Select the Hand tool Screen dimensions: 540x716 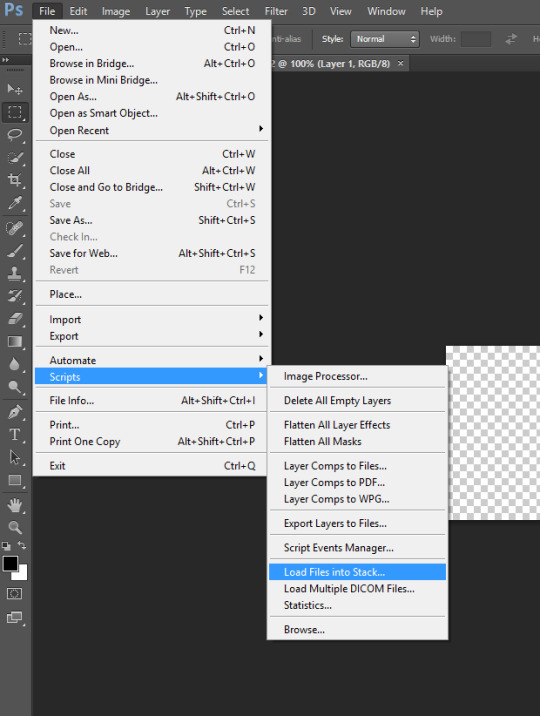[x=15, y=505]
